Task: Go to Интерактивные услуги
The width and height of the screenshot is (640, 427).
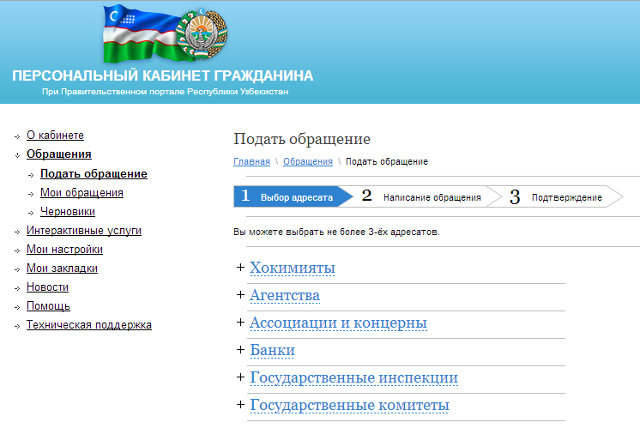Action: point(84,231)
